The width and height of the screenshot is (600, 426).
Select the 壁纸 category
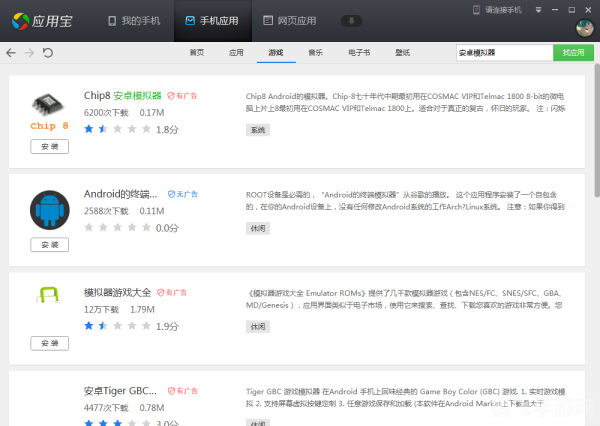[x=403, y=52]
